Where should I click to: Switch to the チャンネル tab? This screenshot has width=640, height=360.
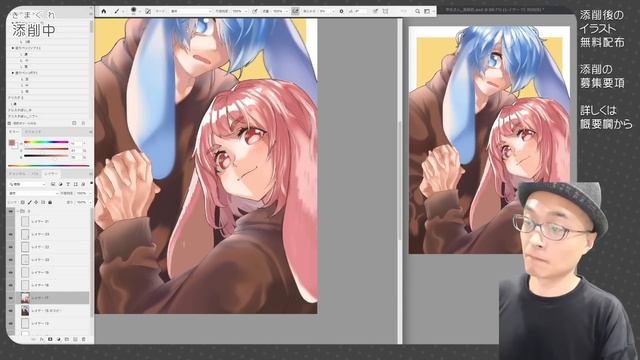18,173
